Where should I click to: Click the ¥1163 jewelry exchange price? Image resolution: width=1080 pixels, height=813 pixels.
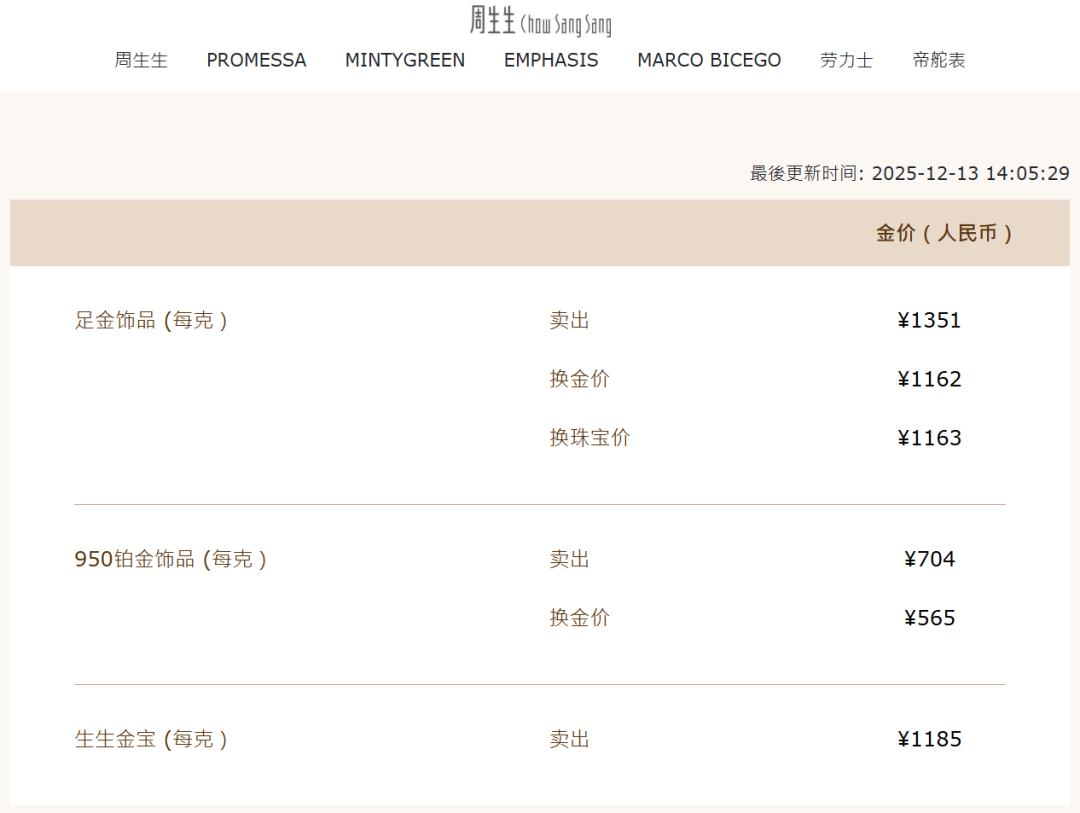(x=929, y=438)
